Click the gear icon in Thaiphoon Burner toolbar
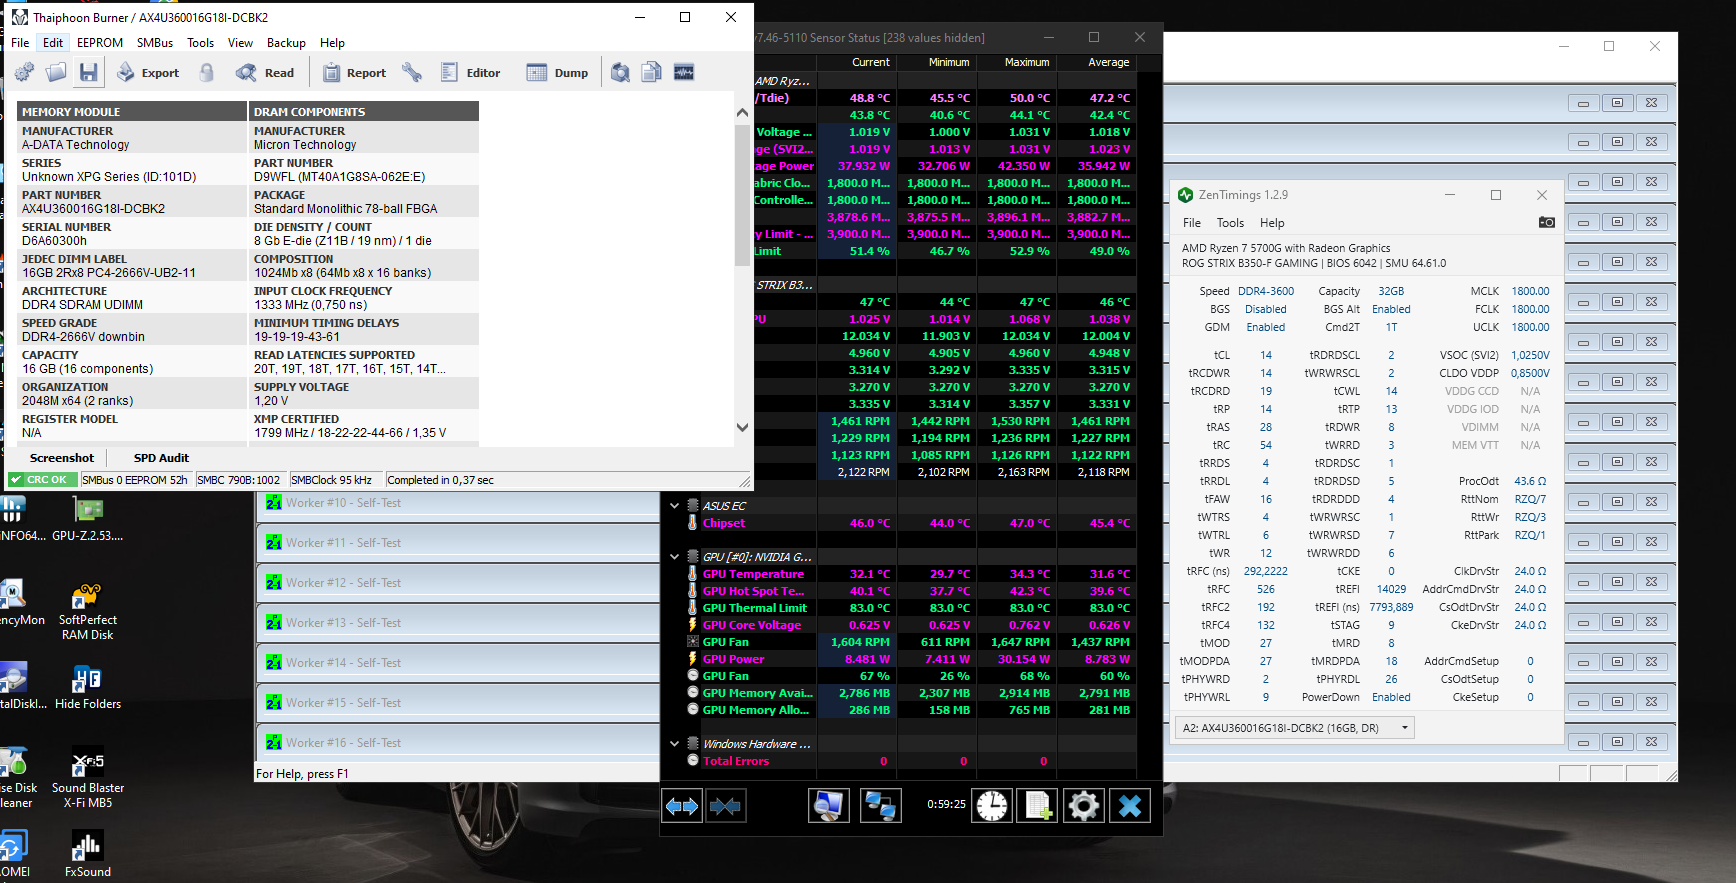Image resolution: width=1736 pixels, height=883 pixels. point(25,72)
